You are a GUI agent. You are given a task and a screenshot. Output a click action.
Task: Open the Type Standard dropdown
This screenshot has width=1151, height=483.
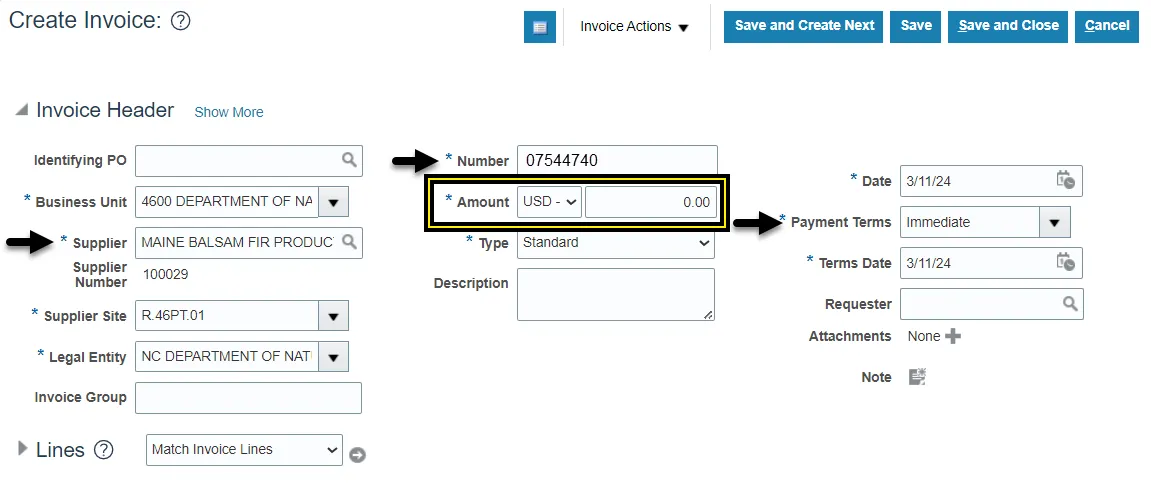point(616,242)
